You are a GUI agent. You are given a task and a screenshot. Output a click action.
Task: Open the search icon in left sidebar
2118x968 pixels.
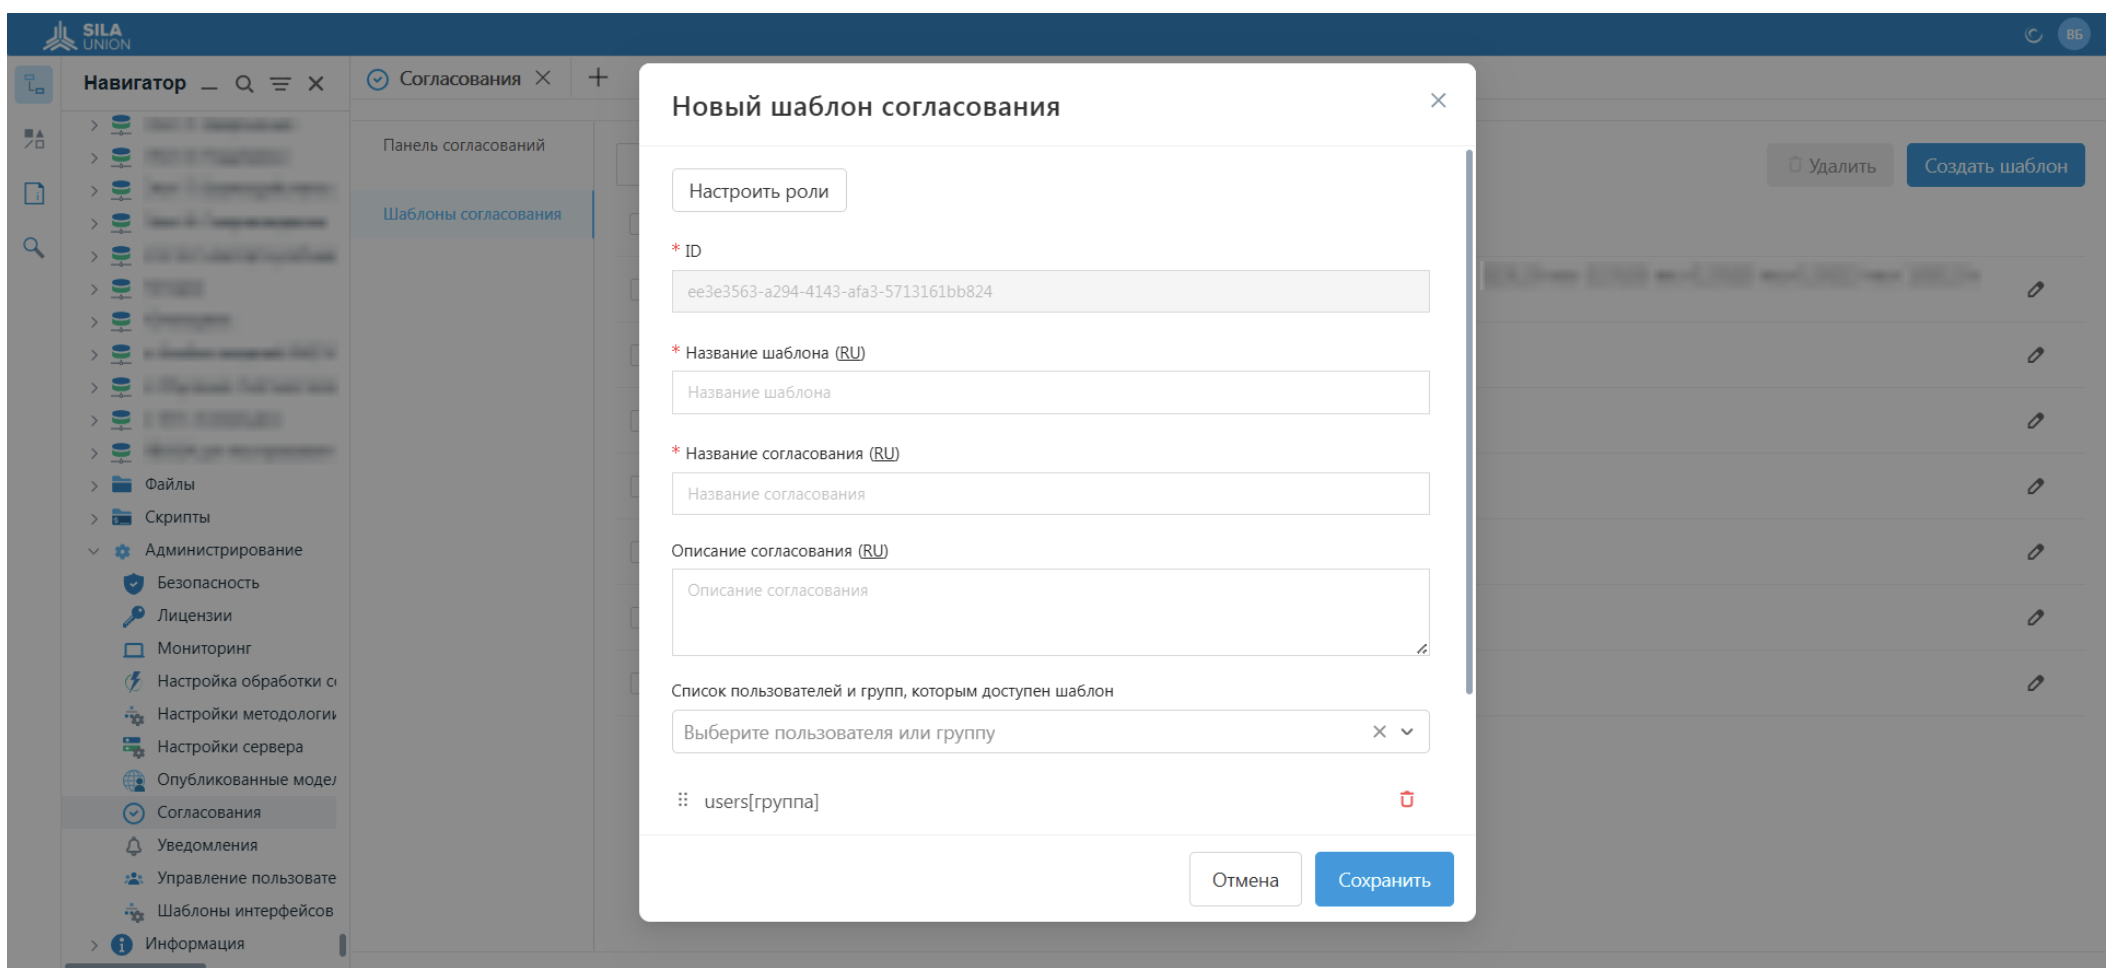click(34, 247)
